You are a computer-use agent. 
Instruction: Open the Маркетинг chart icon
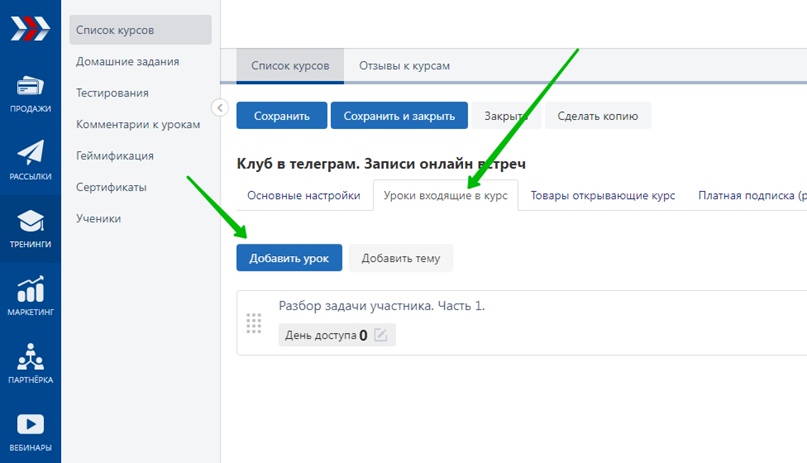coord(30,289)
